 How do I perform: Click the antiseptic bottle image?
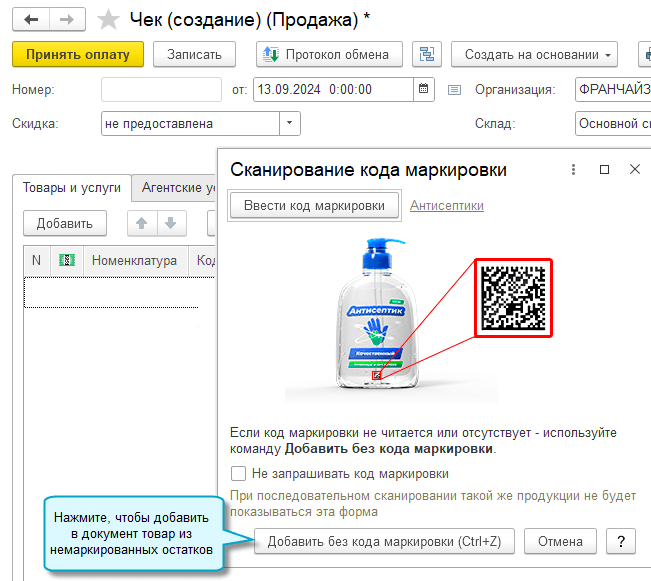point(377,314)
